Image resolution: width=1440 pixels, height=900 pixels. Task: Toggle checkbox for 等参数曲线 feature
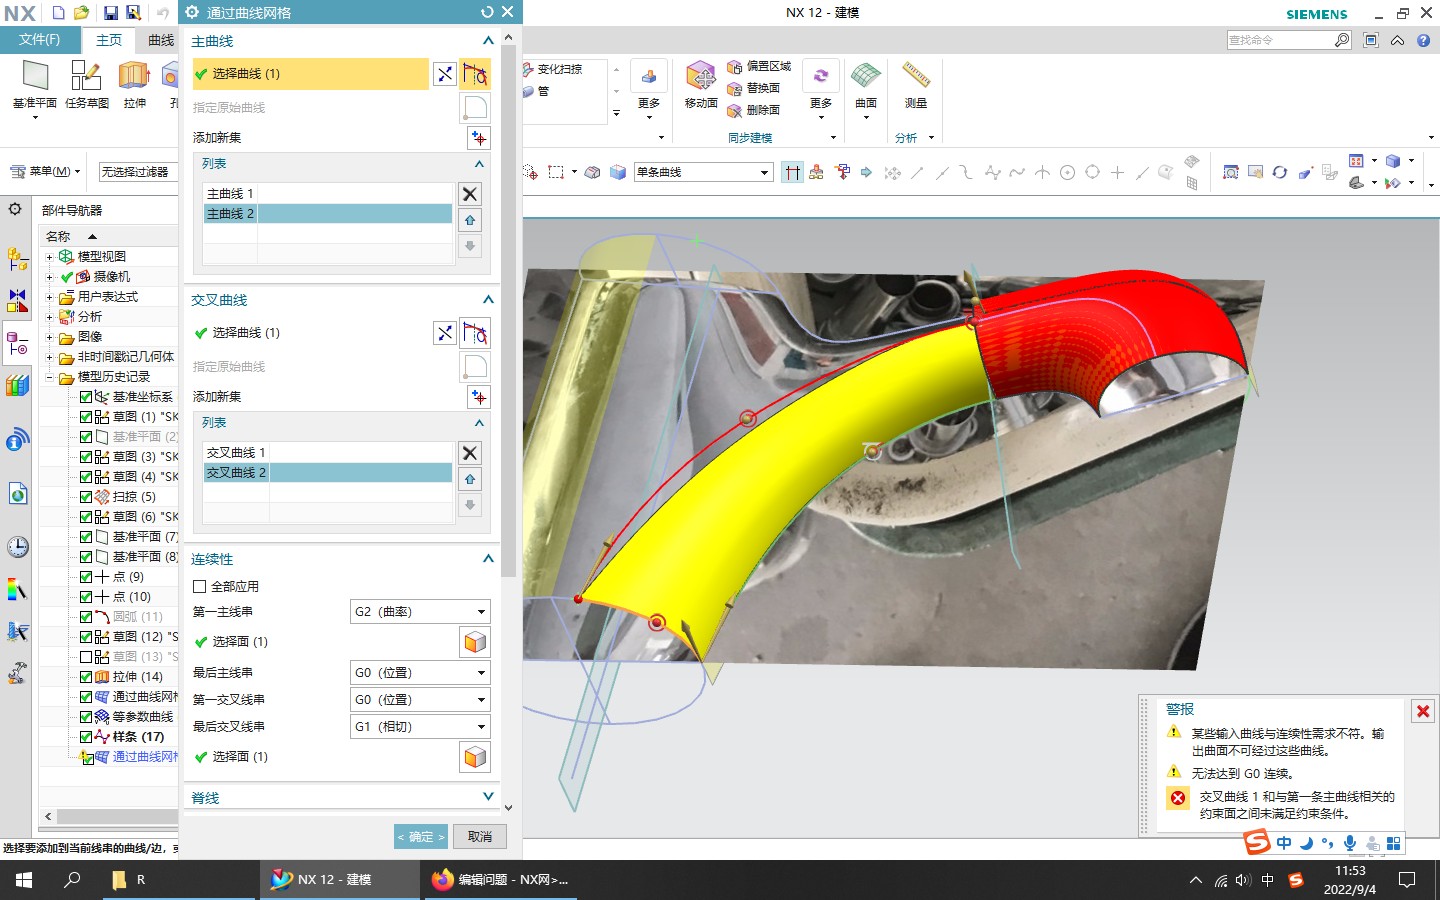[86, 717]
